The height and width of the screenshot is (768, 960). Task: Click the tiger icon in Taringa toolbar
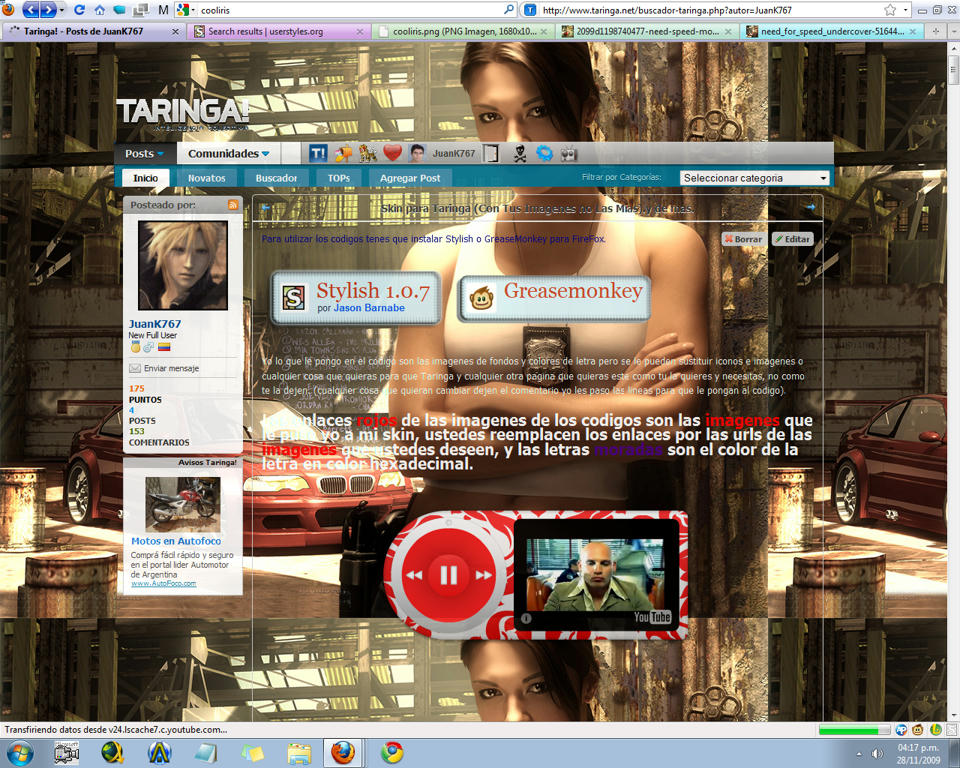[x=367, y=153]
